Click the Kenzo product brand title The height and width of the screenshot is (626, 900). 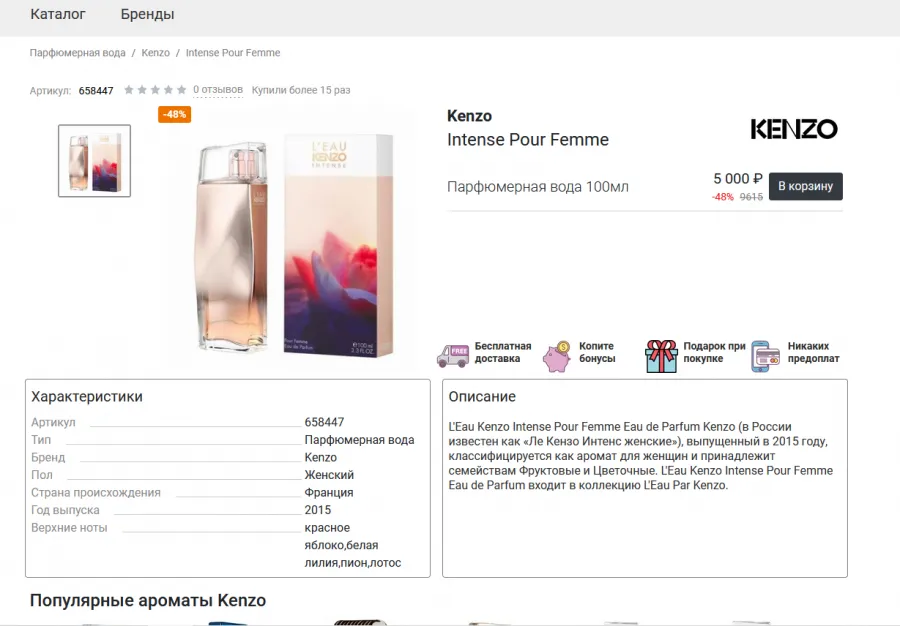point(470,116)
